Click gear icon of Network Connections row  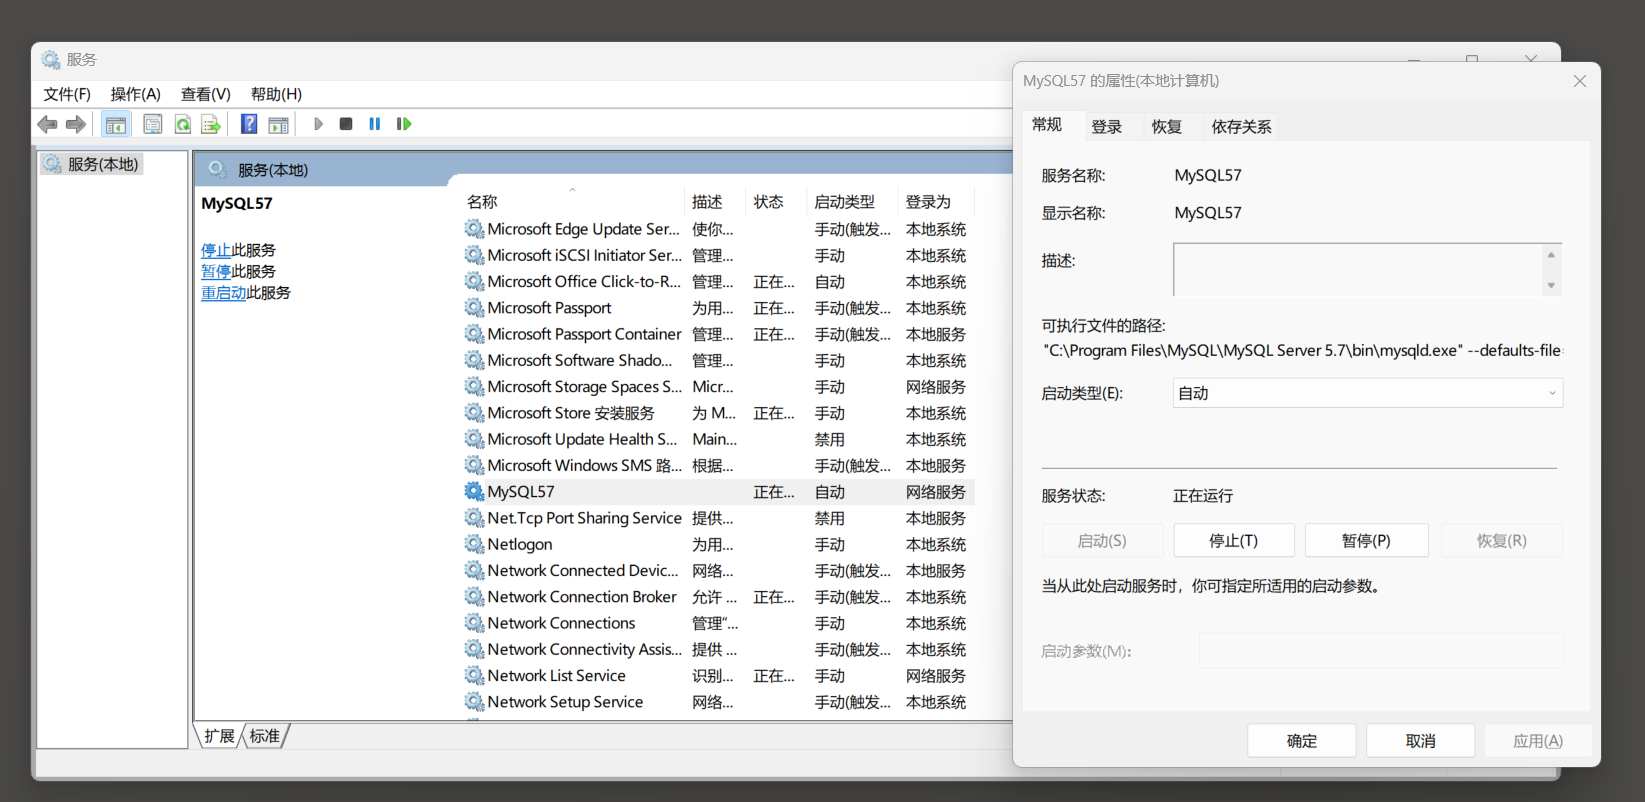(x=474, y=623)
